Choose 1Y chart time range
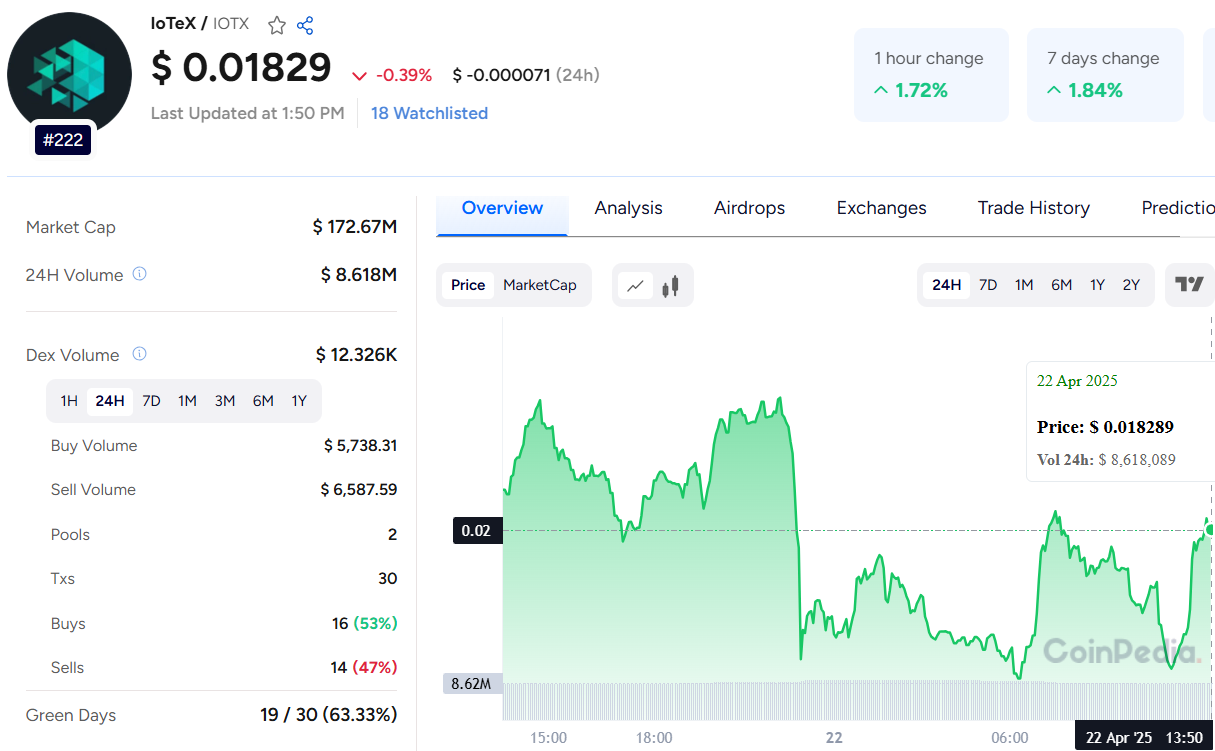This screenshot has width=1215, height=751. point(1097,285)
